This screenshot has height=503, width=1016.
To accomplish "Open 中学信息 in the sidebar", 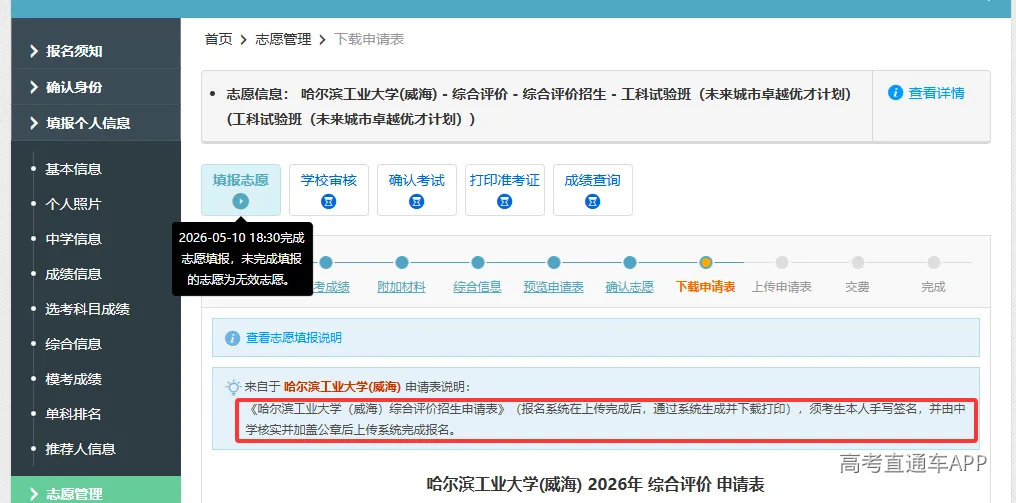I will coord(73,239).
